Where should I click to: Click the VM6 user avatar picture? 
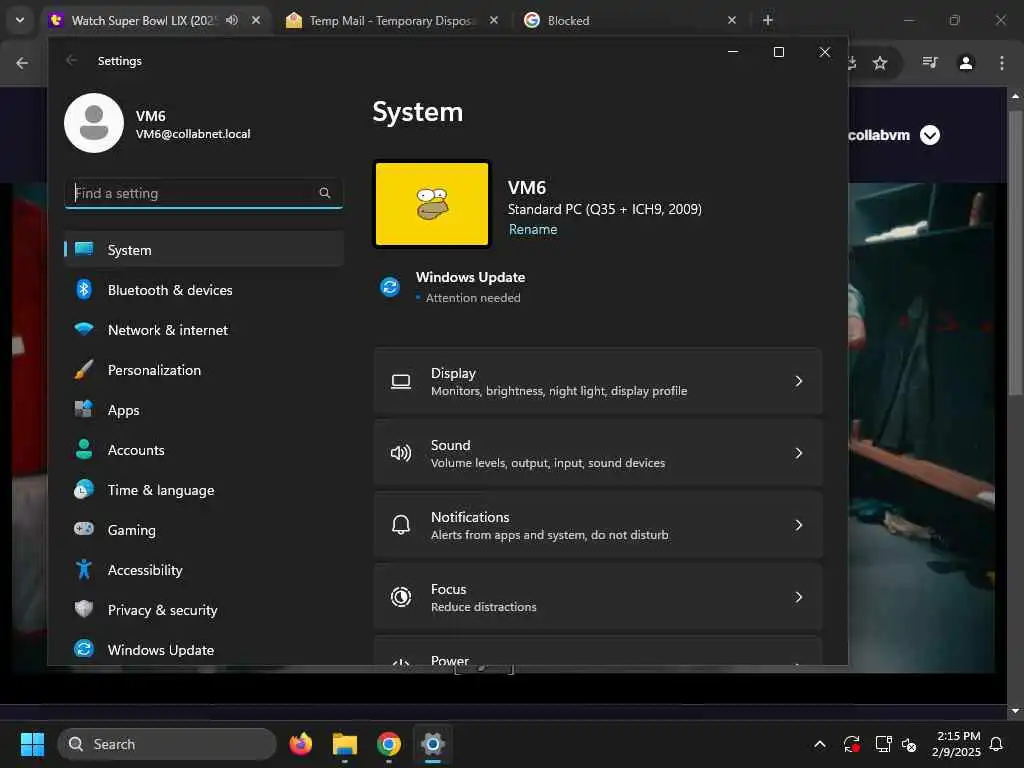coord(94,123)
